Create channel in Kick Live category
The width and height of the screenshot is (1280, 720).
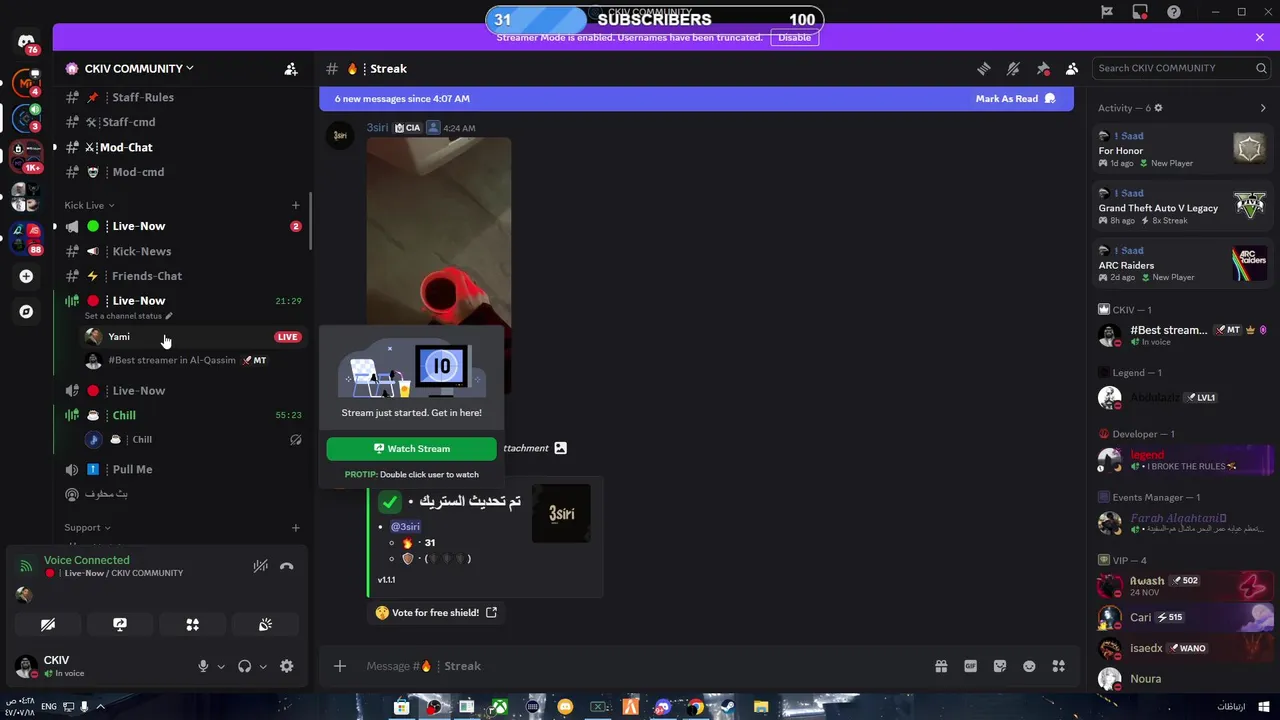(x=295, y=205)
